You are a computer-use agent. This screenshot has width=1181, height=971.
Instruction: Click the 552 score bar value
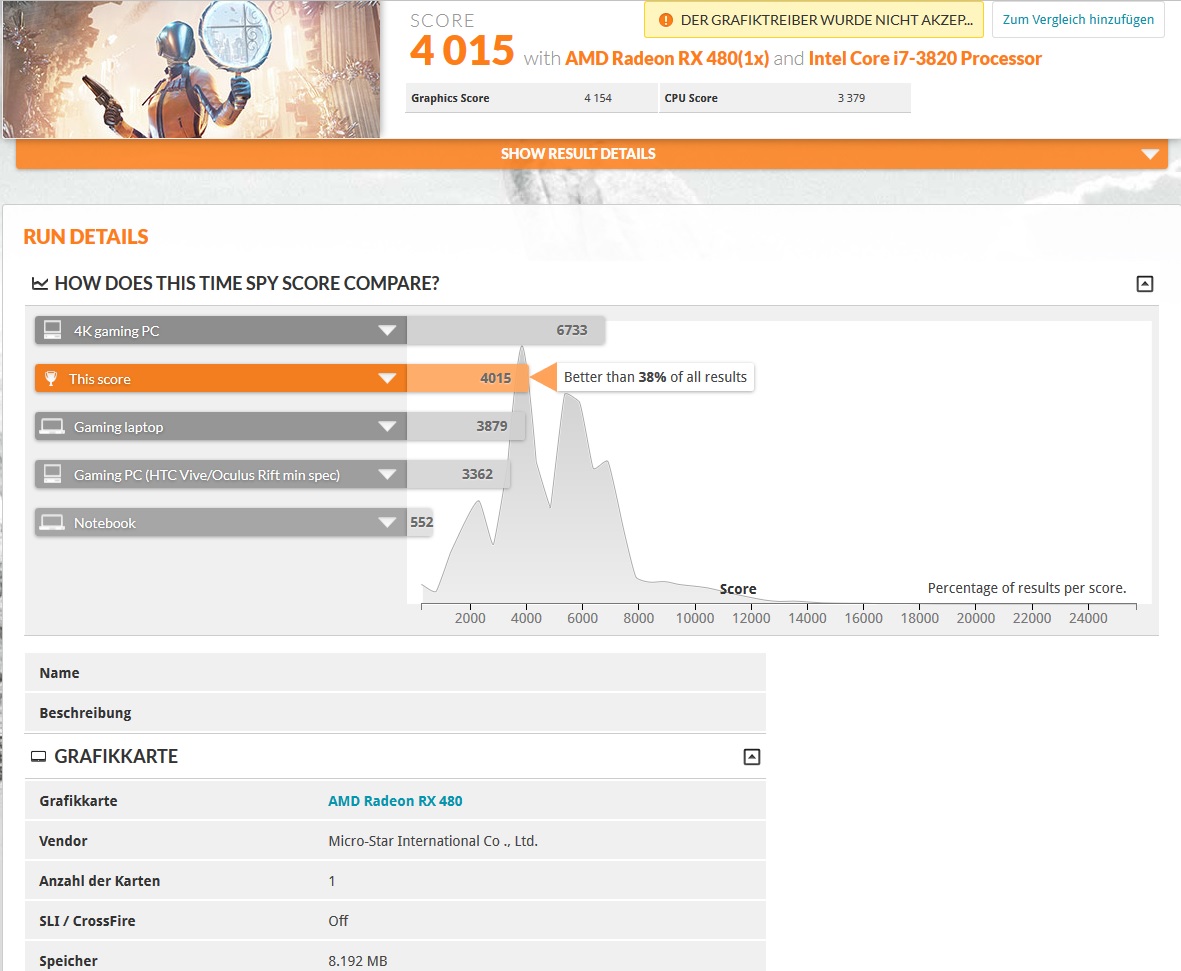pos(422,522)
